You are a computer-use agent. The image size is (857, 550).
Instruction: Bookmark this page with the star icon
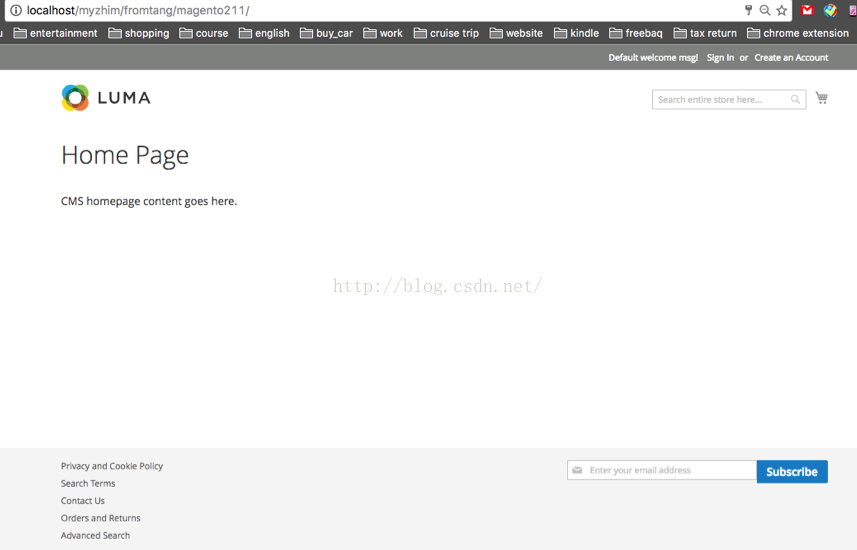(x=782, y=10)
